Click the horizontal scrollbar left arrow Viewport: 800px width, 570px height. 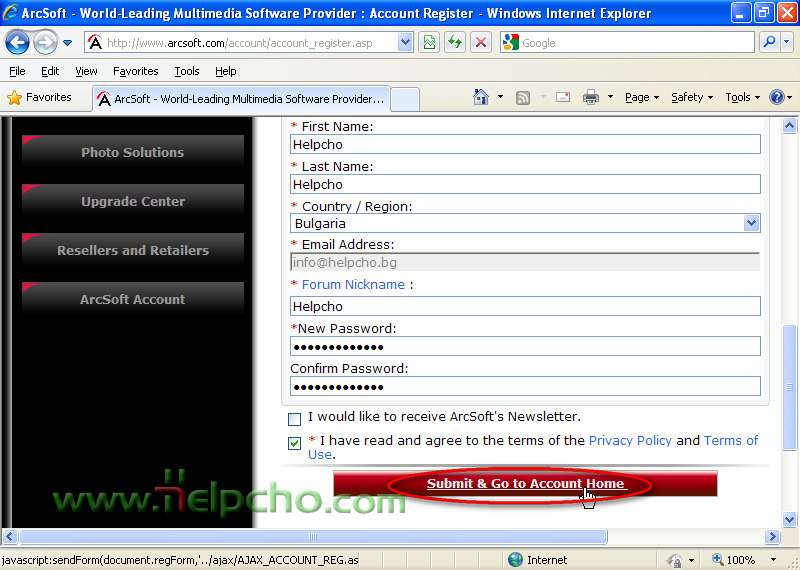pos(10,536)
